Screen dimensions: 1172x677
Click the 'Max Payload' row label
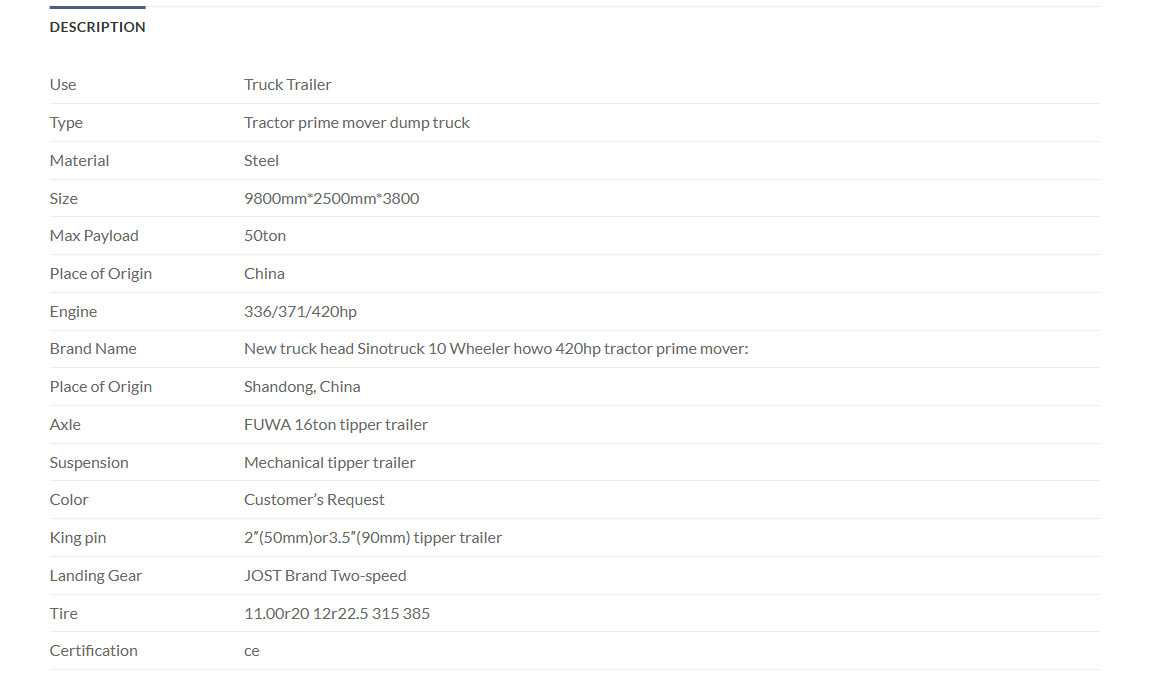tap(94, 235)
